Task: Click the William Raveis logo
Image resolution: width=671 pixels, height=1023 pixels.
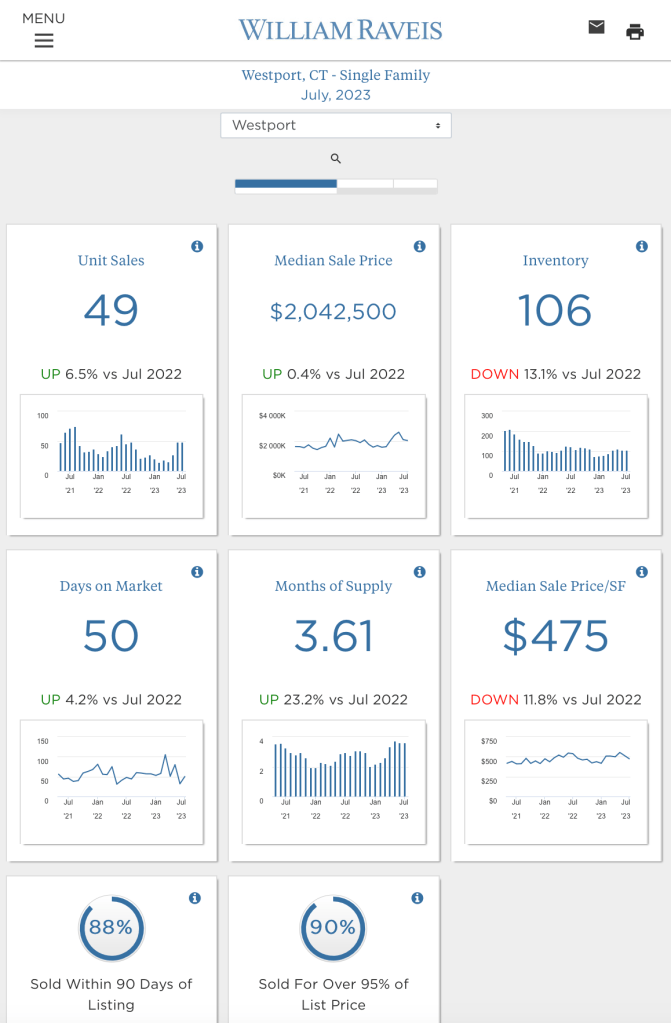Action: [x=340, y=30]
